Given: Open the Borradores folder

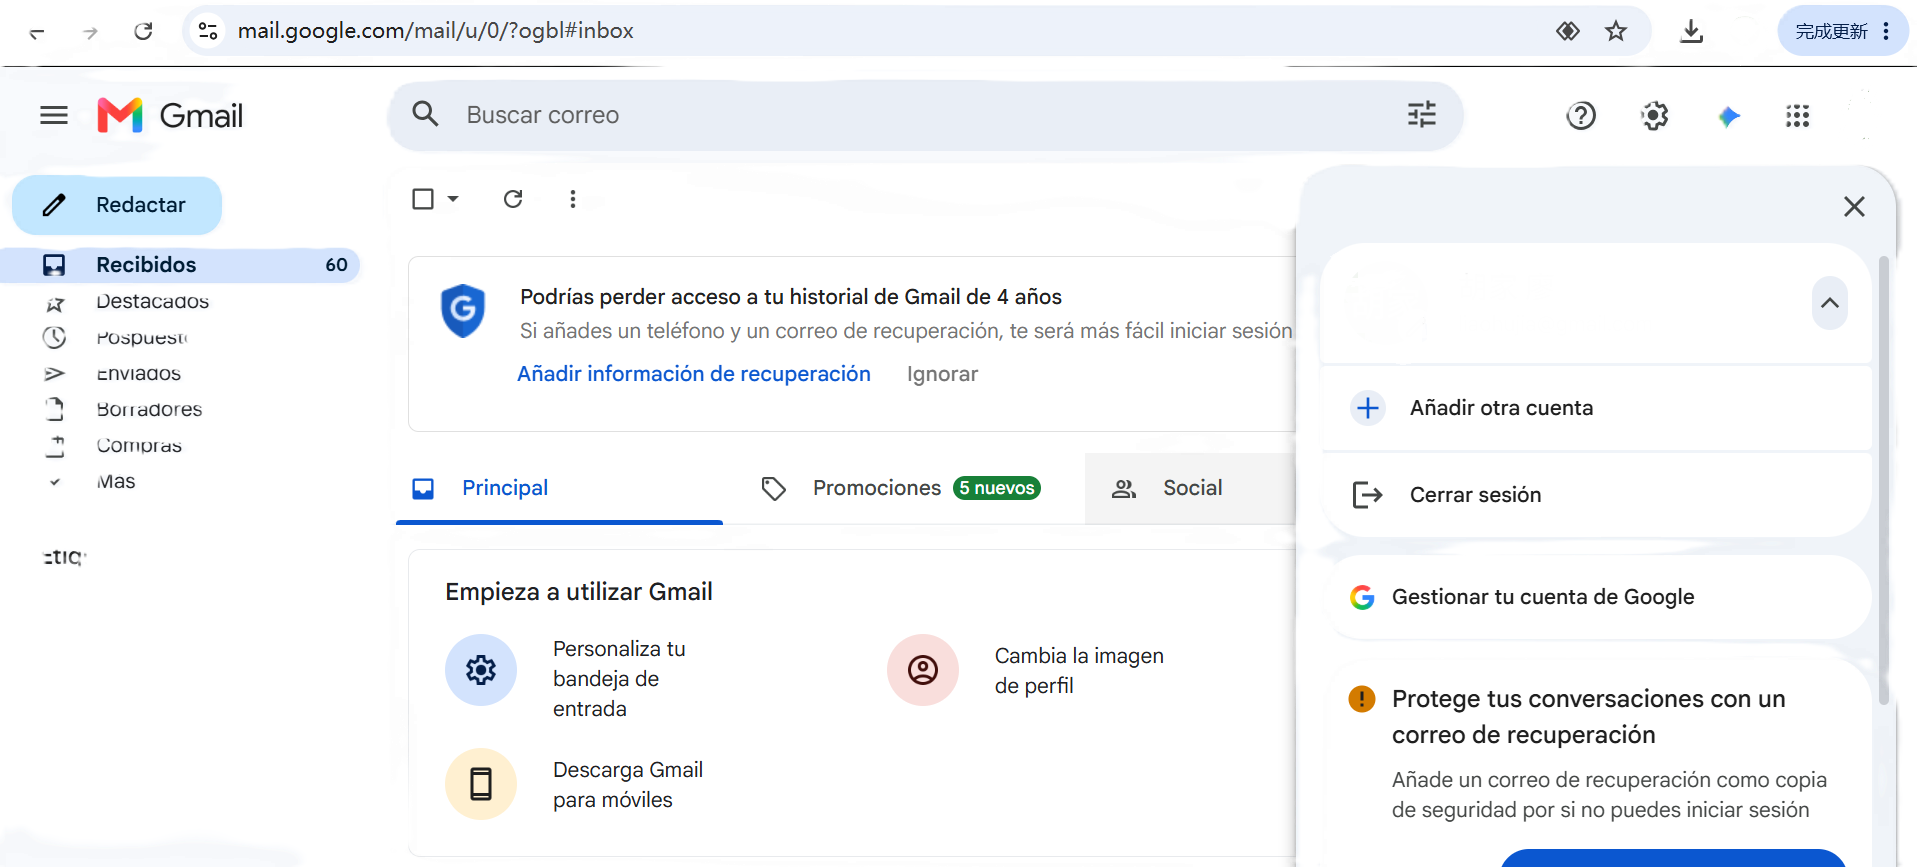Looking at the screenshot, I should coord(149,410).
